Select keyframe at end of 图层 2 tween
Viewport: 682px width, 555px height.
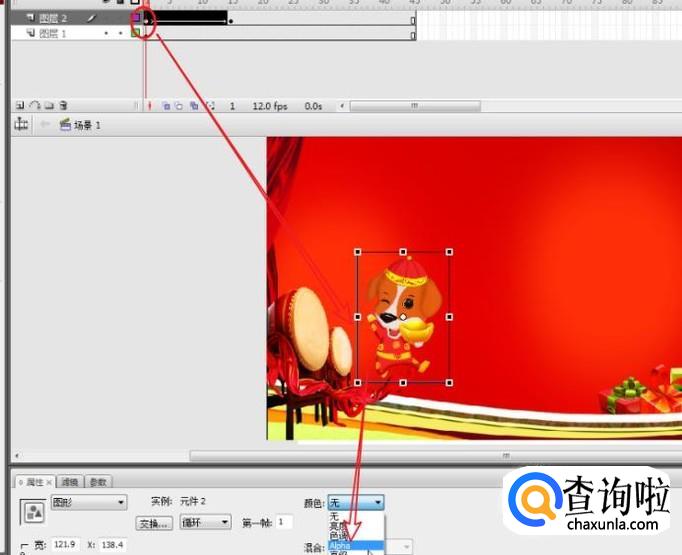pyautogui.click(x=231, y=20)
